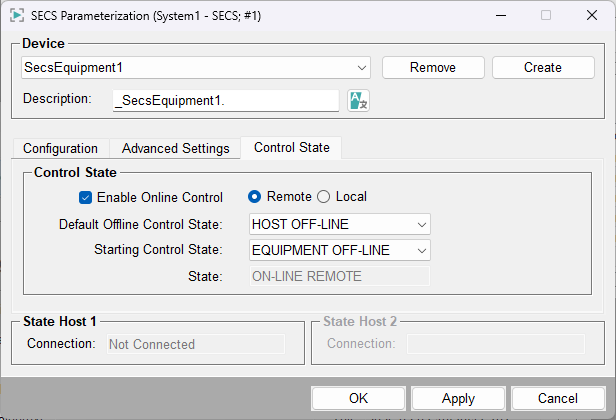Minimize the SECS Parameterization window
This screenshot has height=420, width=616.
pos(499,15)
